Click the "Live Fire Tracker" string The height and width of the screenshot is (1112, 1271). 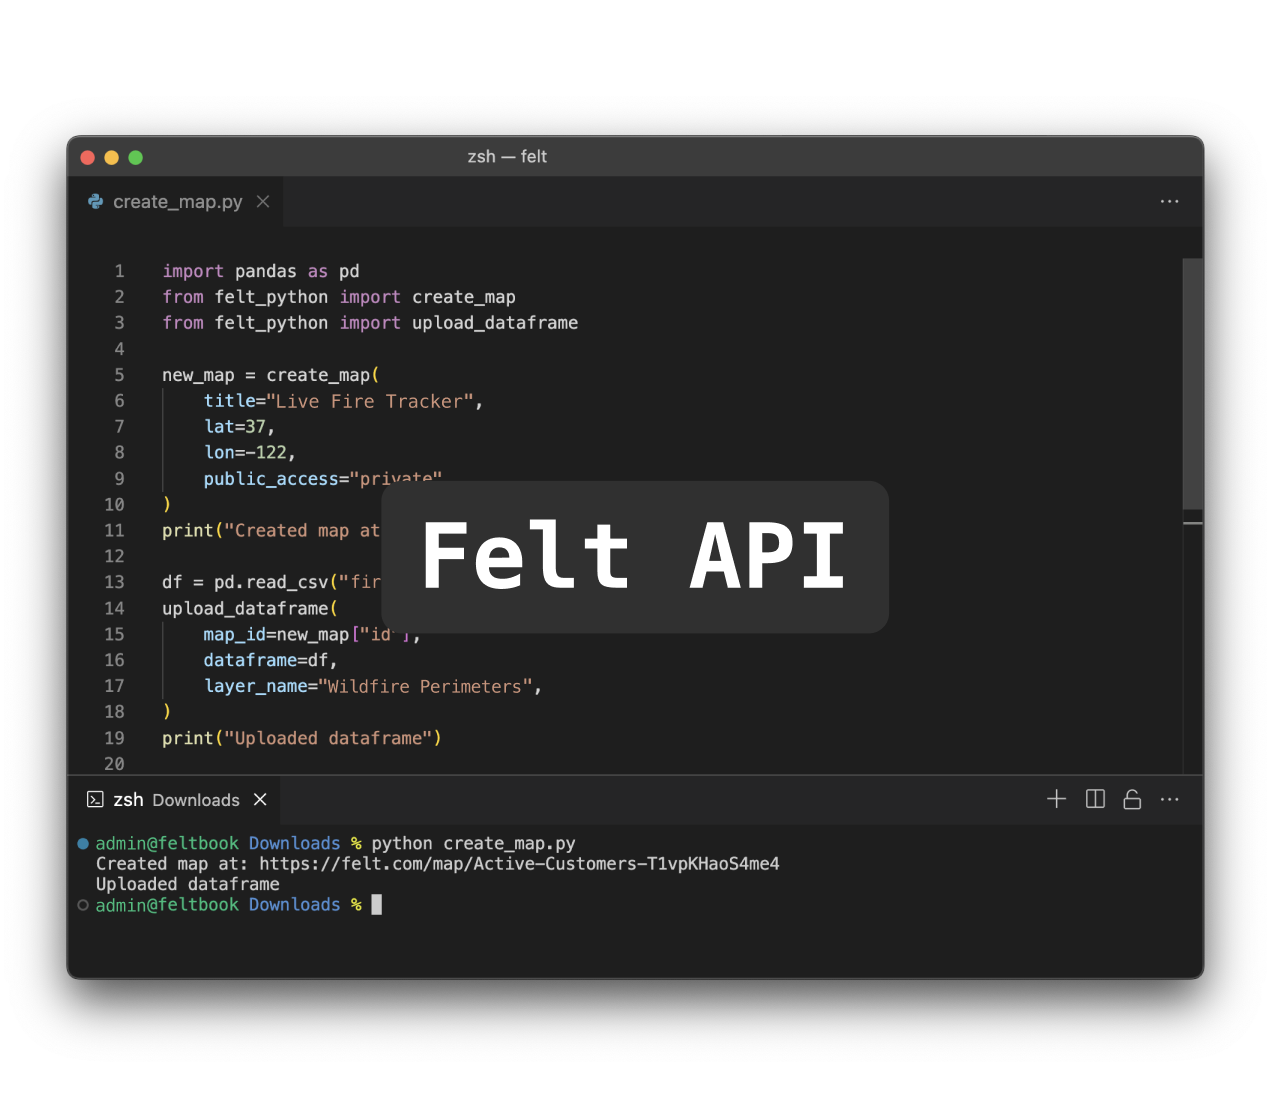(370, 401)
